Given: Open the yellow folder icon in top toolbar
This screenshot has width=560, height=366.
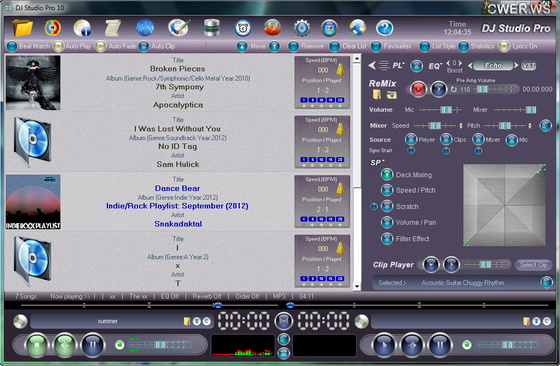Looking at the screenshot, I should [x=22, y=28].
